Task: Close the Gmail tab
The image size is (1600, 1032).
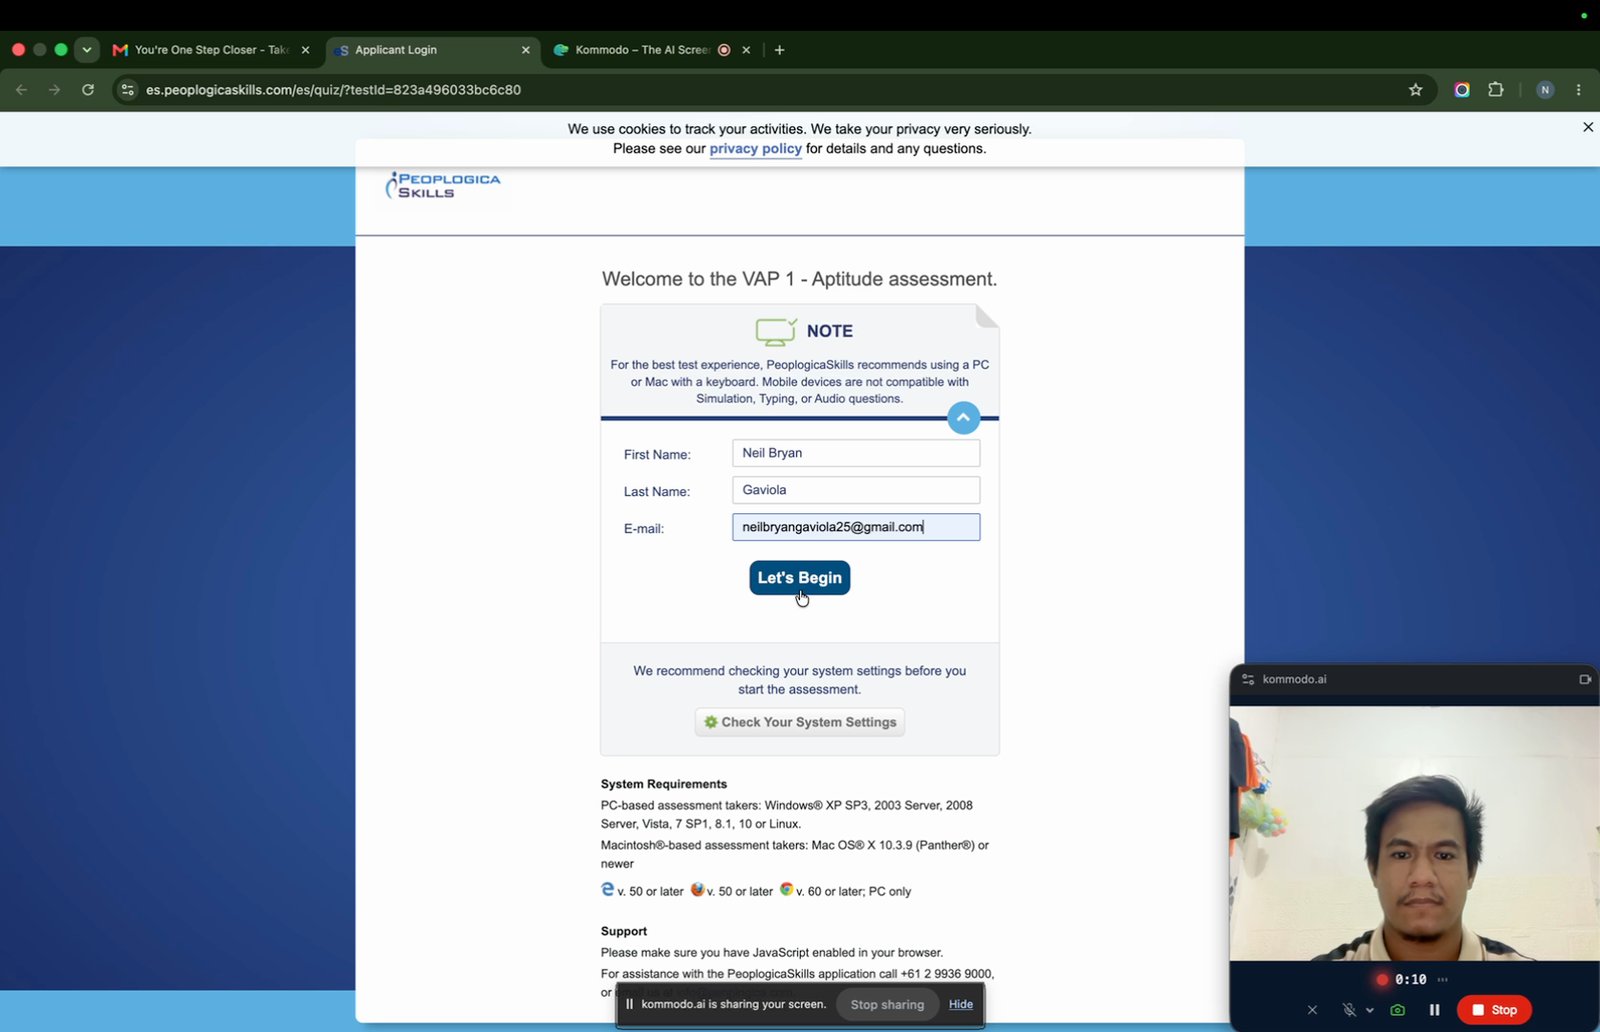Action: pyautogui.click(x=305, y=50)
